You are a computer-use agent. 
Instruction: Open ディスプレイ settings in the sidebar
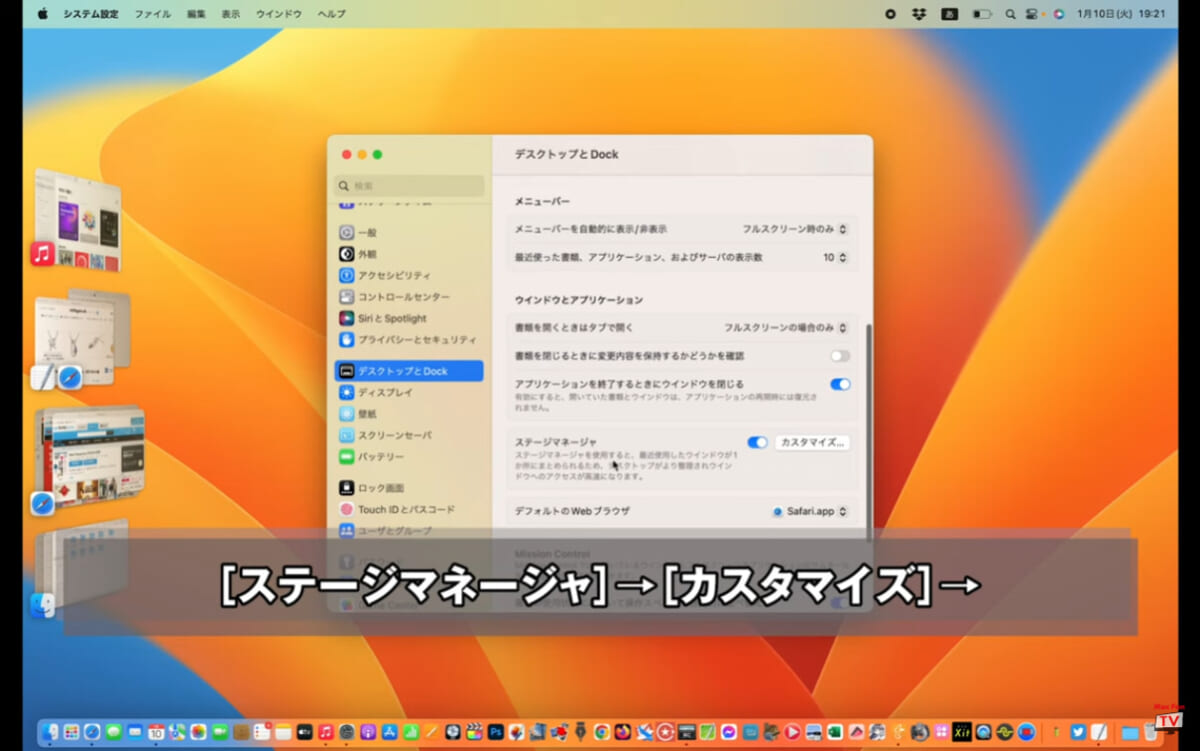coord(408,392)
